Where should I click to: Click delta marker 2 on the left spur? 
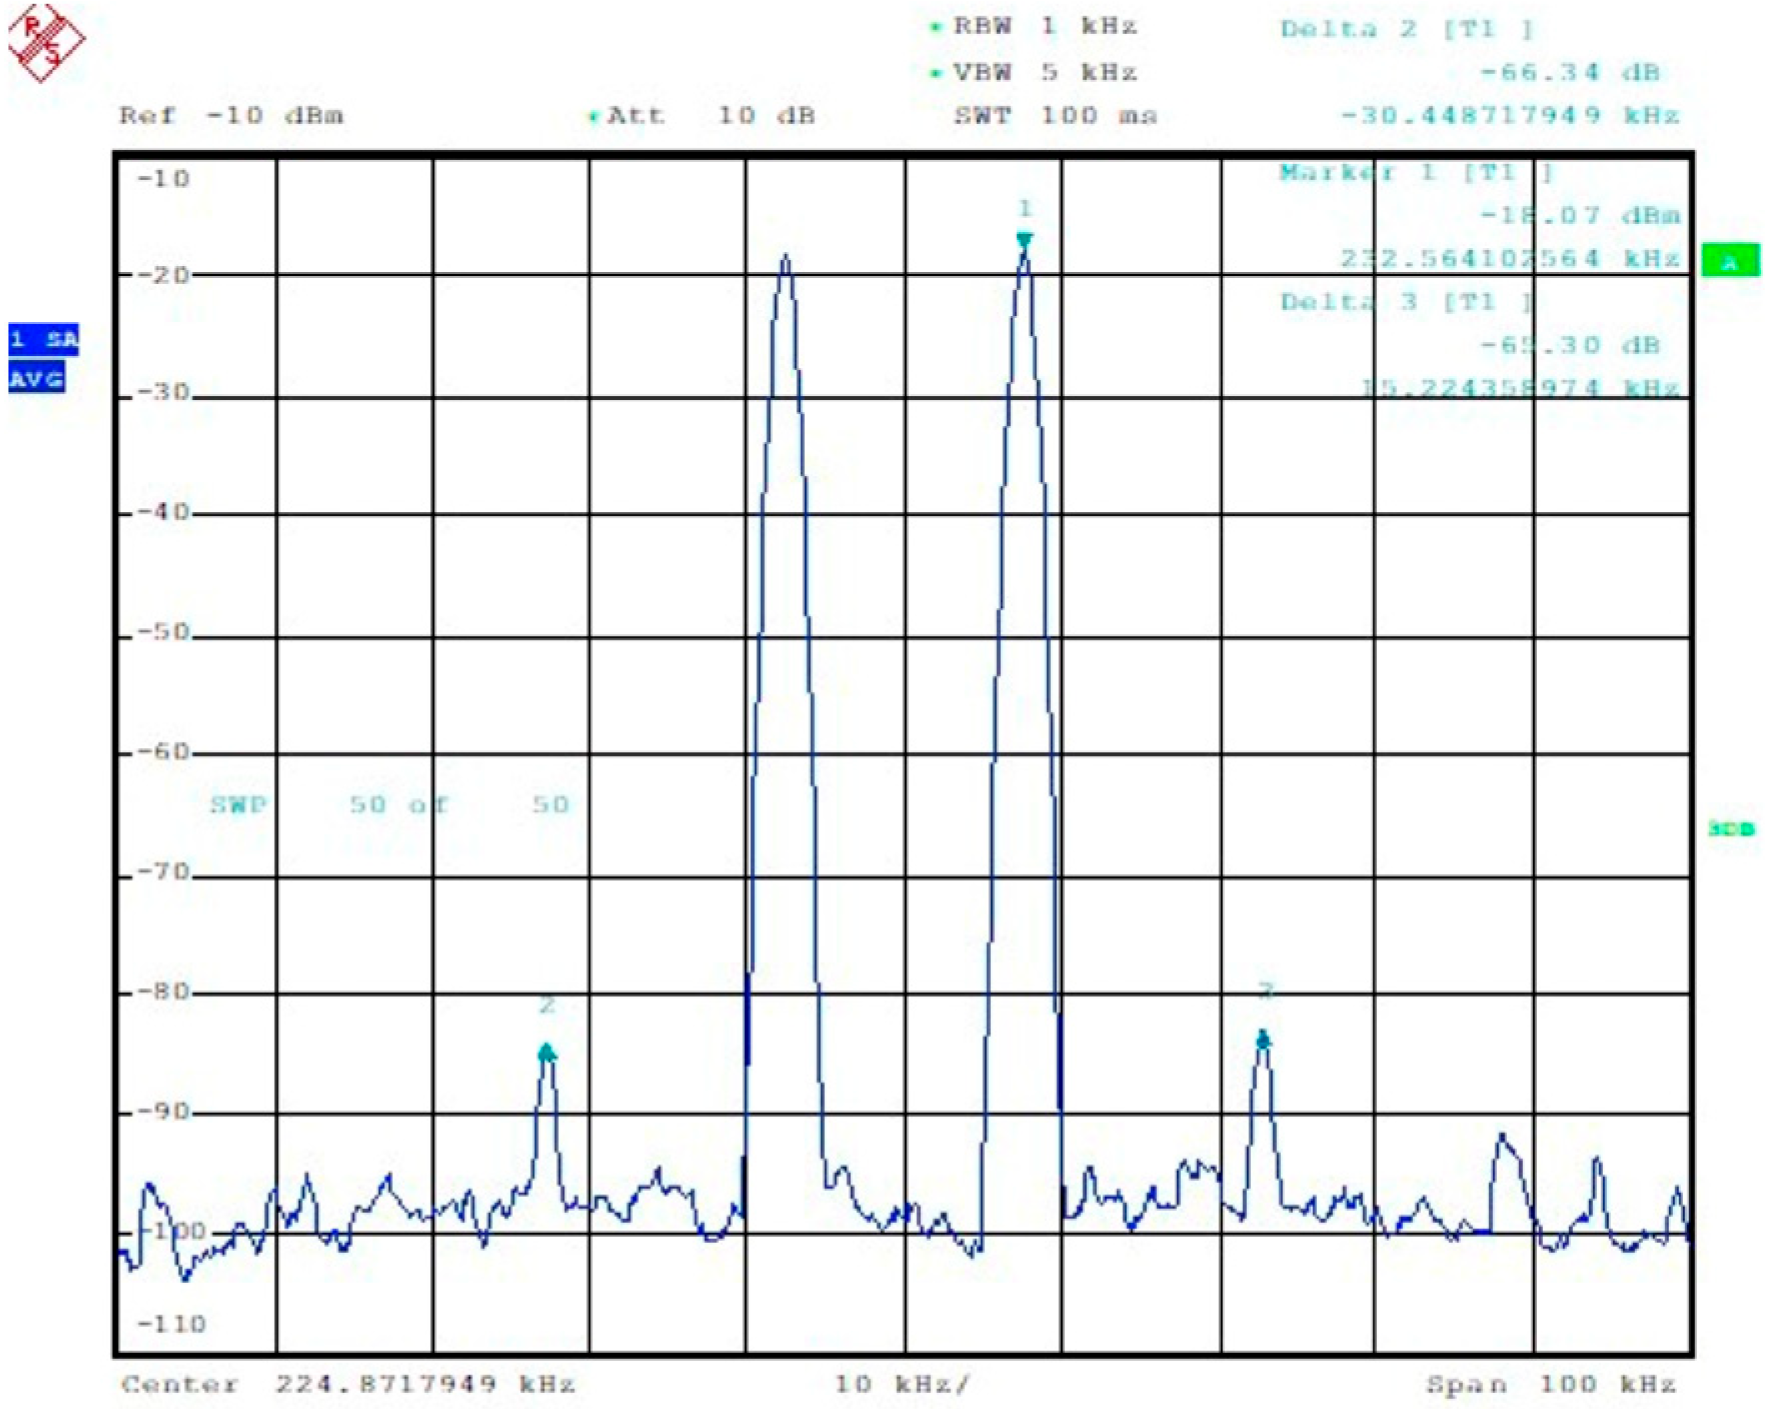[x=546, y=1052]
